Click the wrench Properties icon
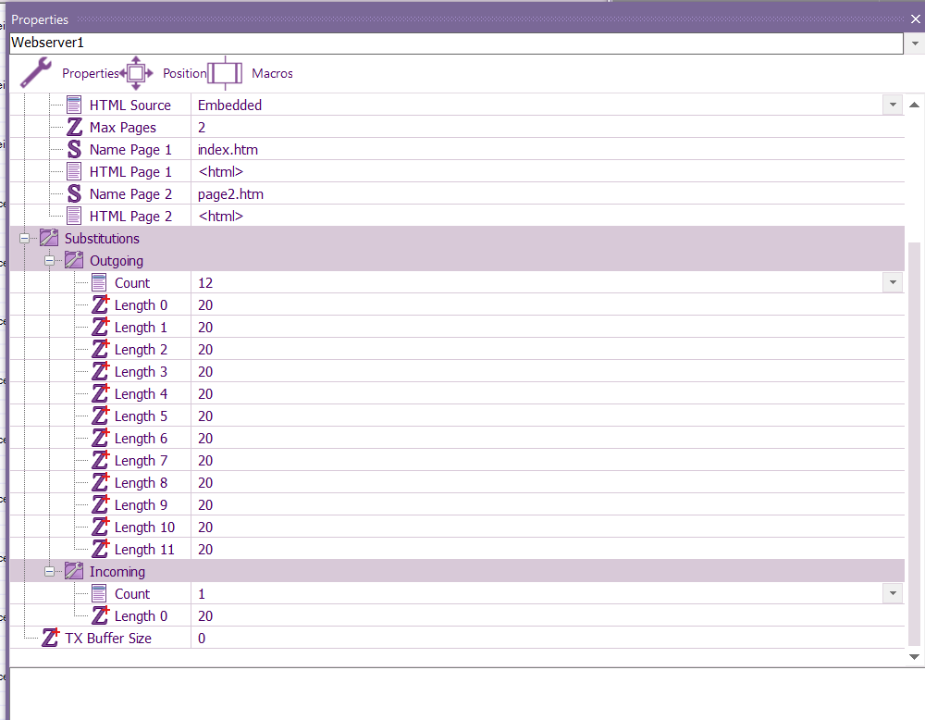The image size is (925, 720). click(x=36, y=73)
